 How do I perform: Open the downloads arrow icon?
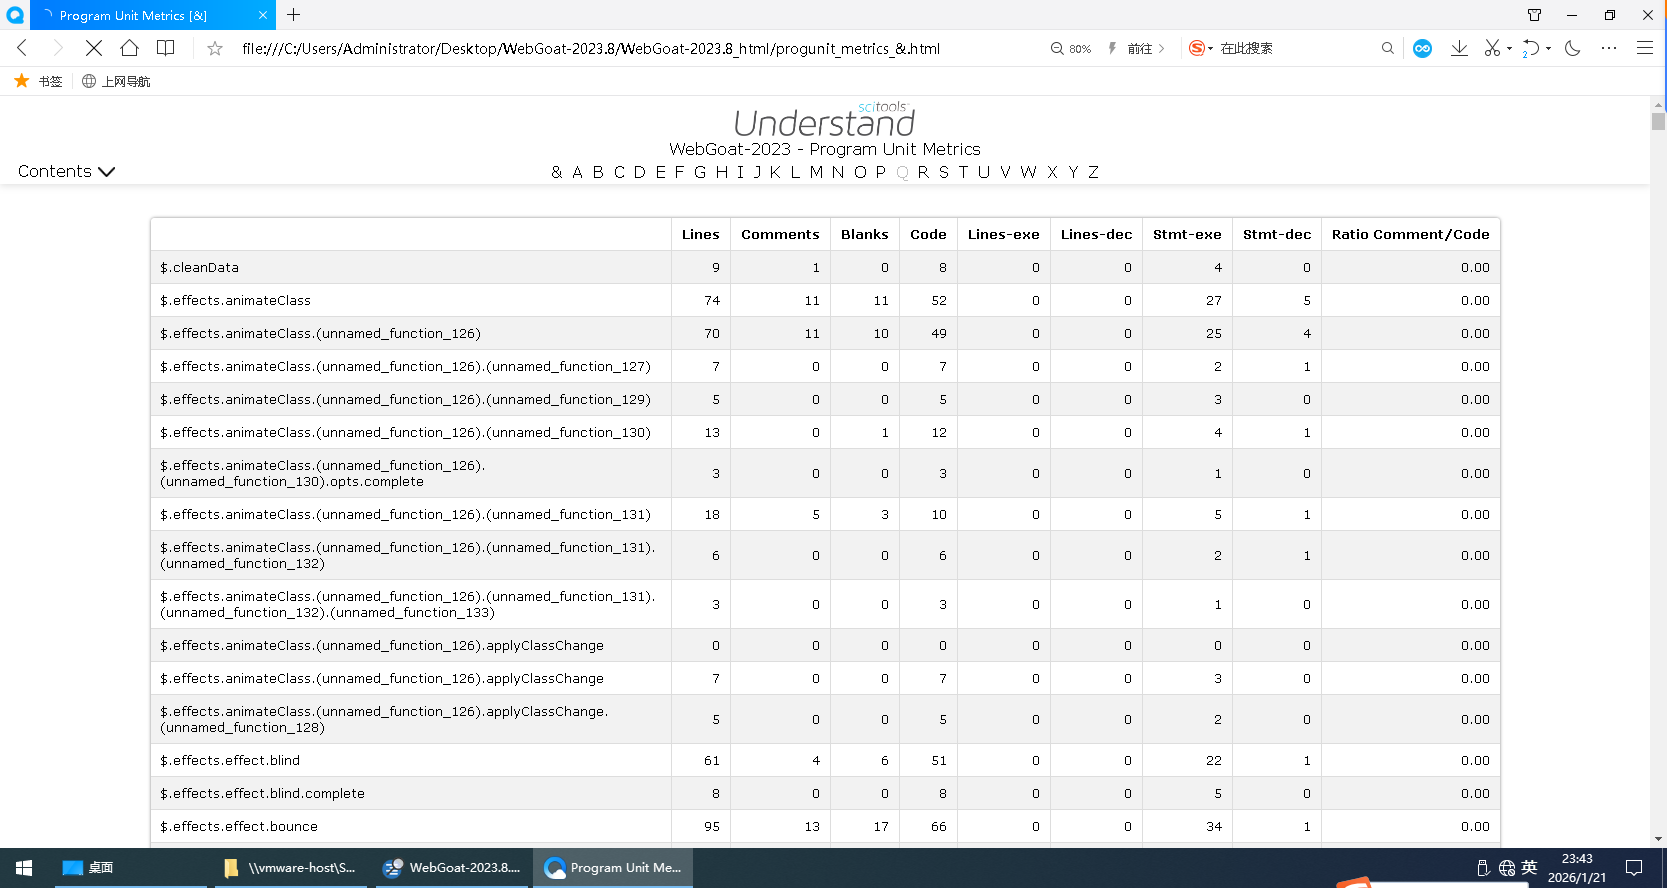[1459, 48]
